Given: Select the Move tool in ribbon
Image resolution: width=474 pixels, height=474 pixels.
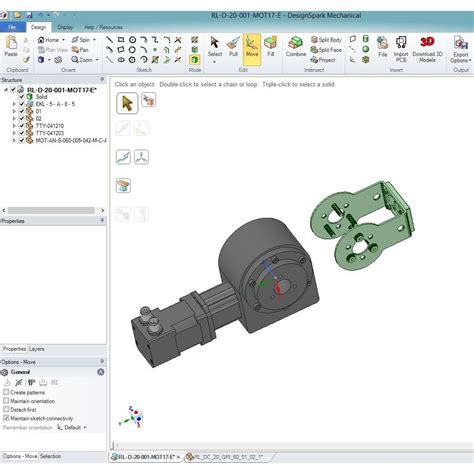Looking at the screenshot, I should coord(252,49).
